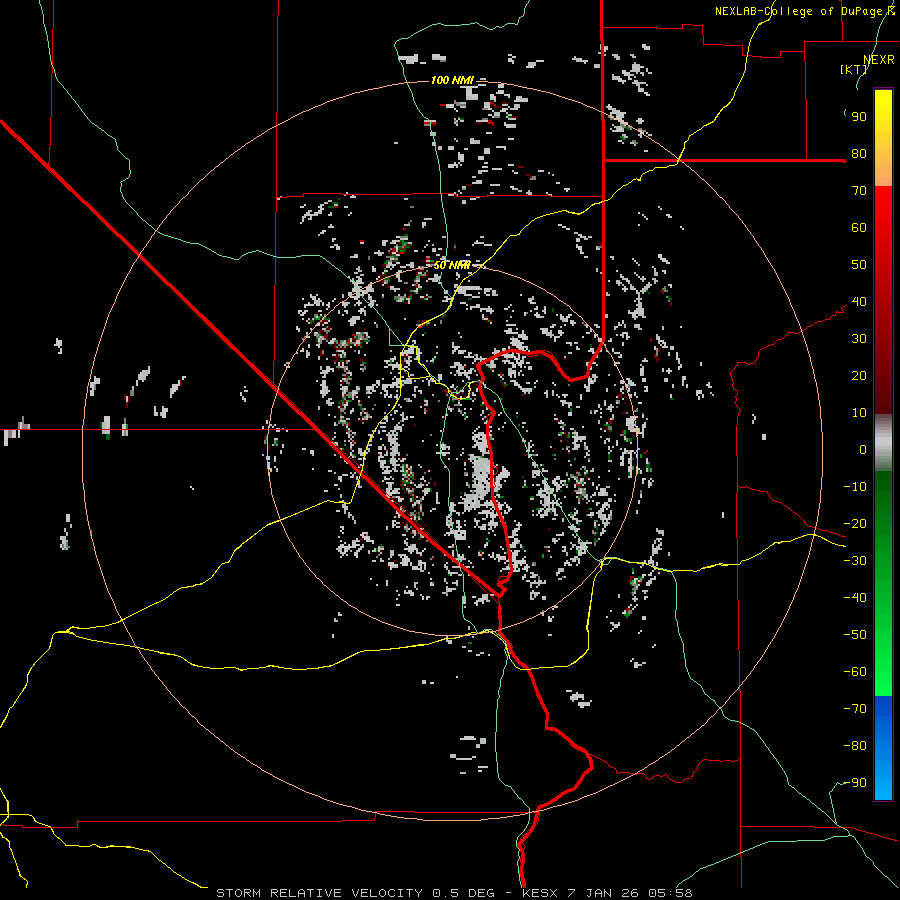Select the -10 value on the velocity scale
Image resolution: width=900 pixels, height=900 pixels.
[855, 487]
